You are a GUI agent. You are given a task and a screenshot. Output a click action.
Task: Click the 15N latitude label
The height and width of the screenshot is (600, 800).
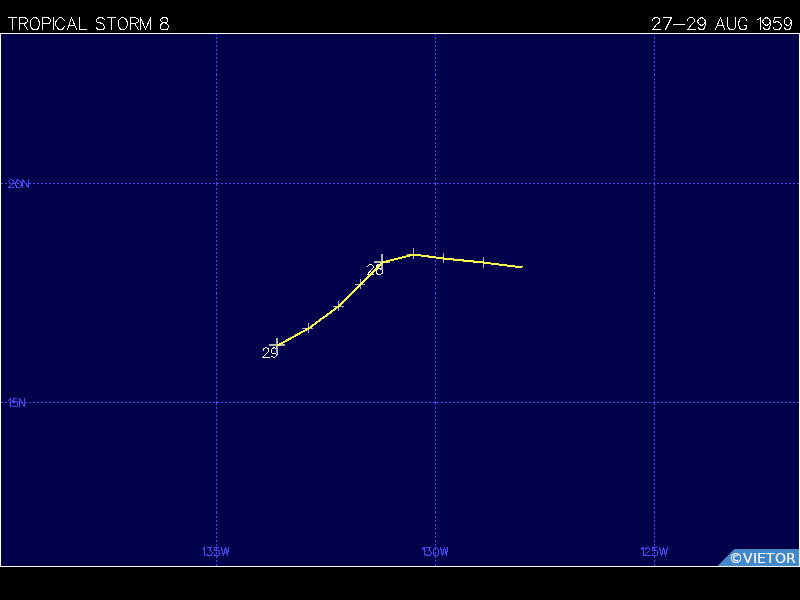point(17,403)
